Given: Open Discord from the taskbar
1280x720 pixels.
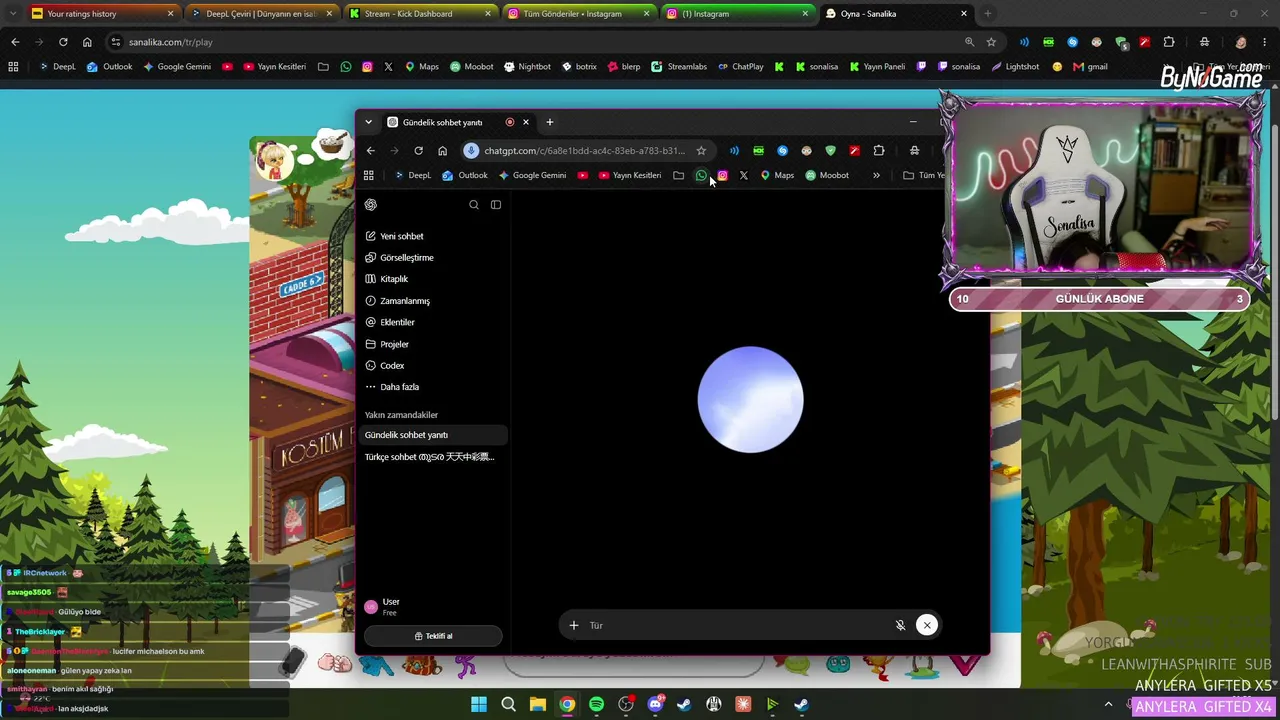Looking at the screenshot, I should coord(655,705).
